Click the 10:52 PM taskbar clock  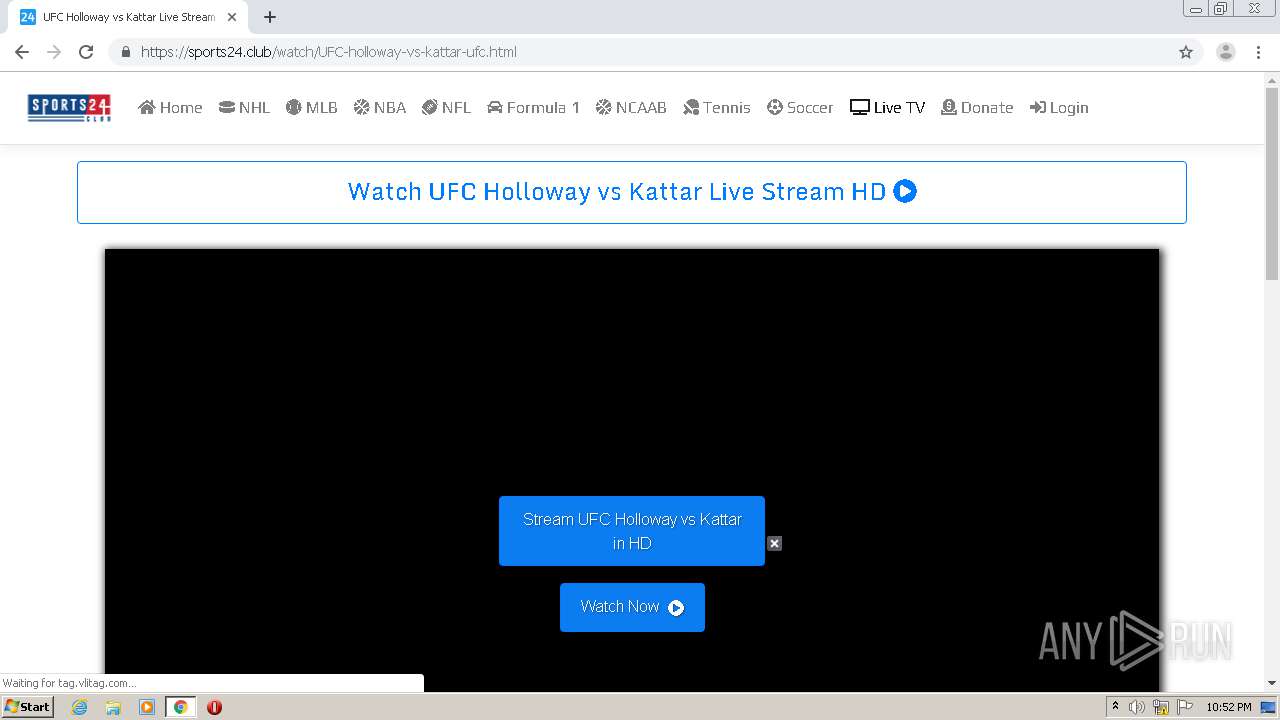(x=1229, y=707)
